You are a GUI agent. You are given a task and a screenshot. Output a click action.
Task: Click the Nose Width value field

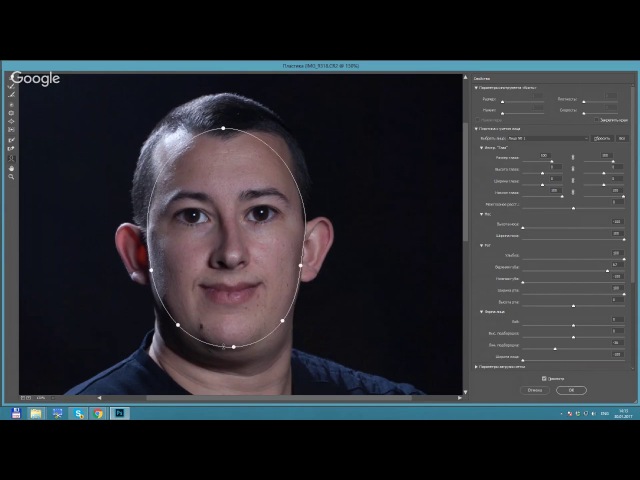click(x=618, y=233)
